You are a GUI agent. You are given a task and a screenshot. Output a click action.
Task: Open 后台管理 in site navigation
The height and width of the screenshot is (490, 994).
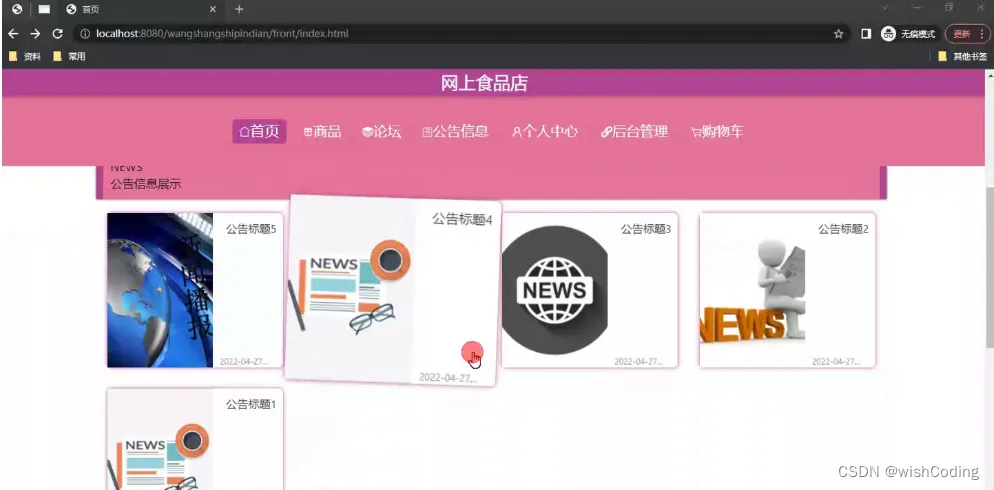tap(635, 131)
